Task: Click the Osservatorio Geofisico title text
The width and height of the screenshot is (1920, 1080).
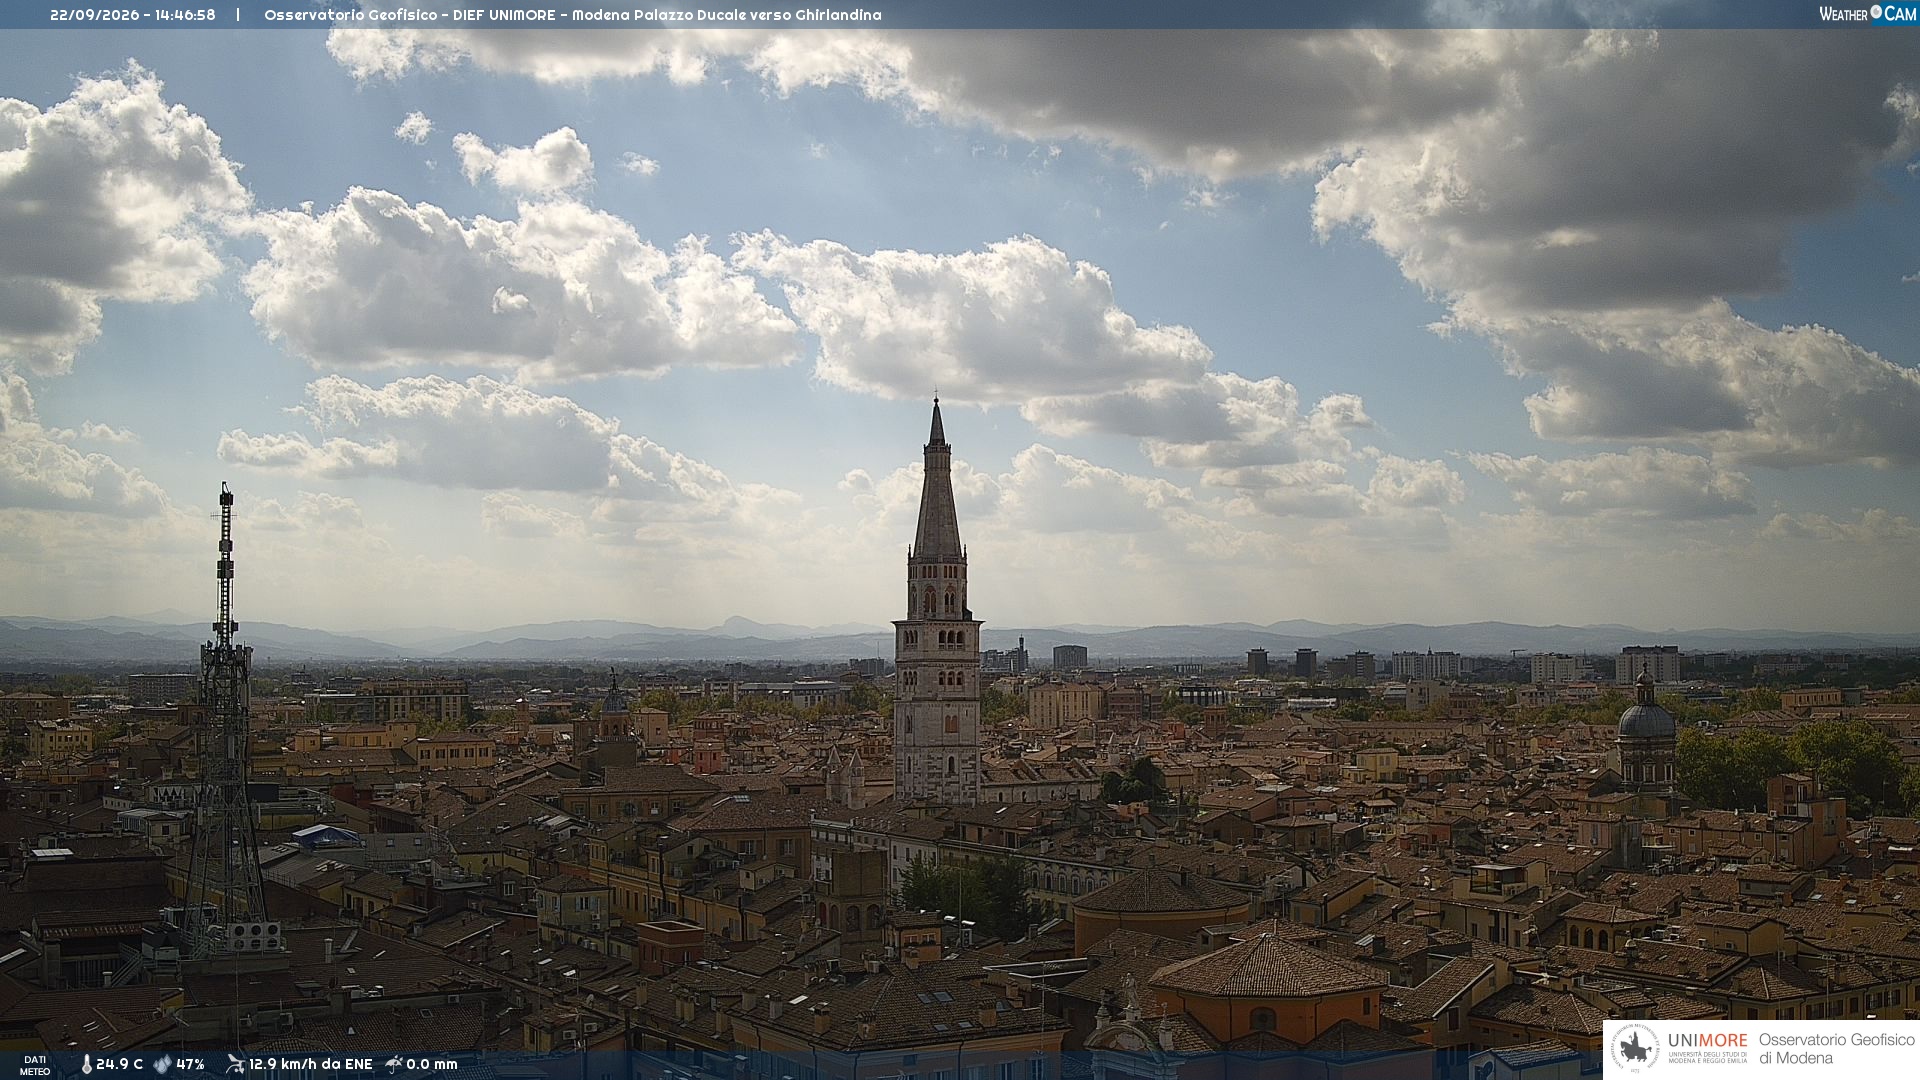Action: 354,15
